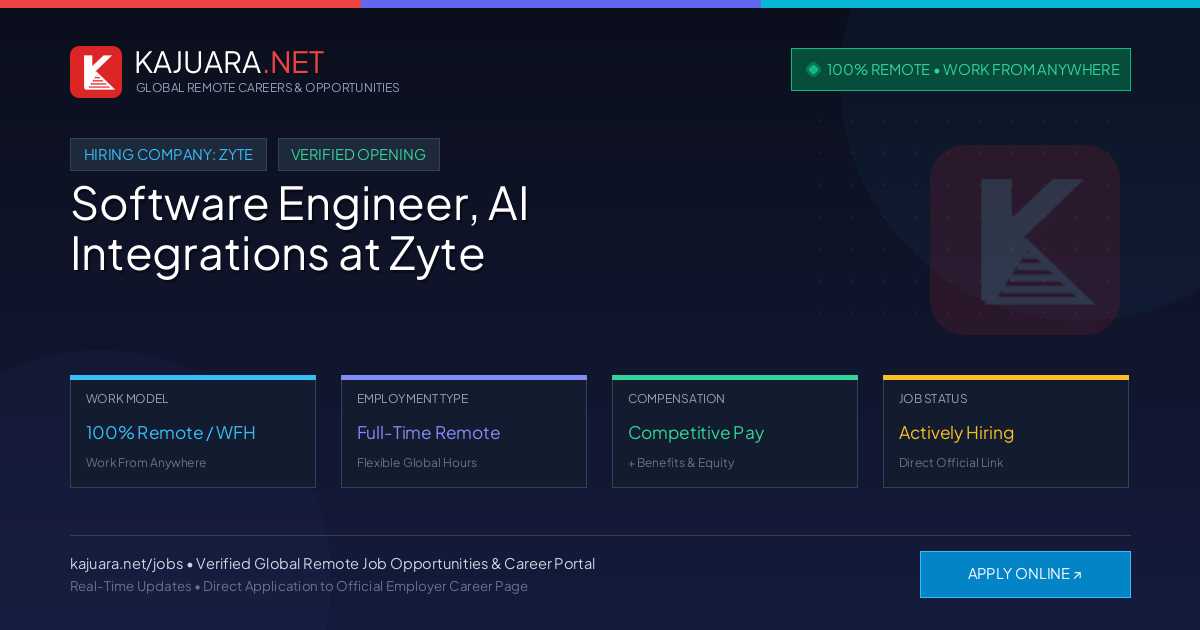Viewport: 1200px width, 630px height.
Task: Click the arrow icon in Apply Online
Action: tap(1077, 575)
